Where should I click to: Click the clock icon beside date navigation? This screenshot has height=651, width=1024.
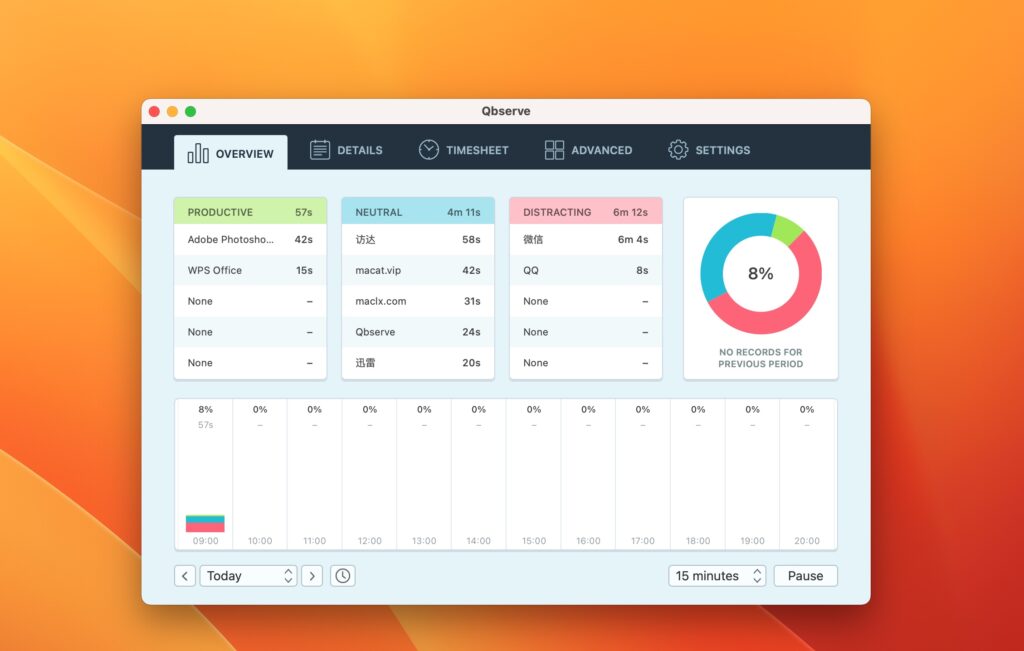pyautogui.click(x=343, y=576)
